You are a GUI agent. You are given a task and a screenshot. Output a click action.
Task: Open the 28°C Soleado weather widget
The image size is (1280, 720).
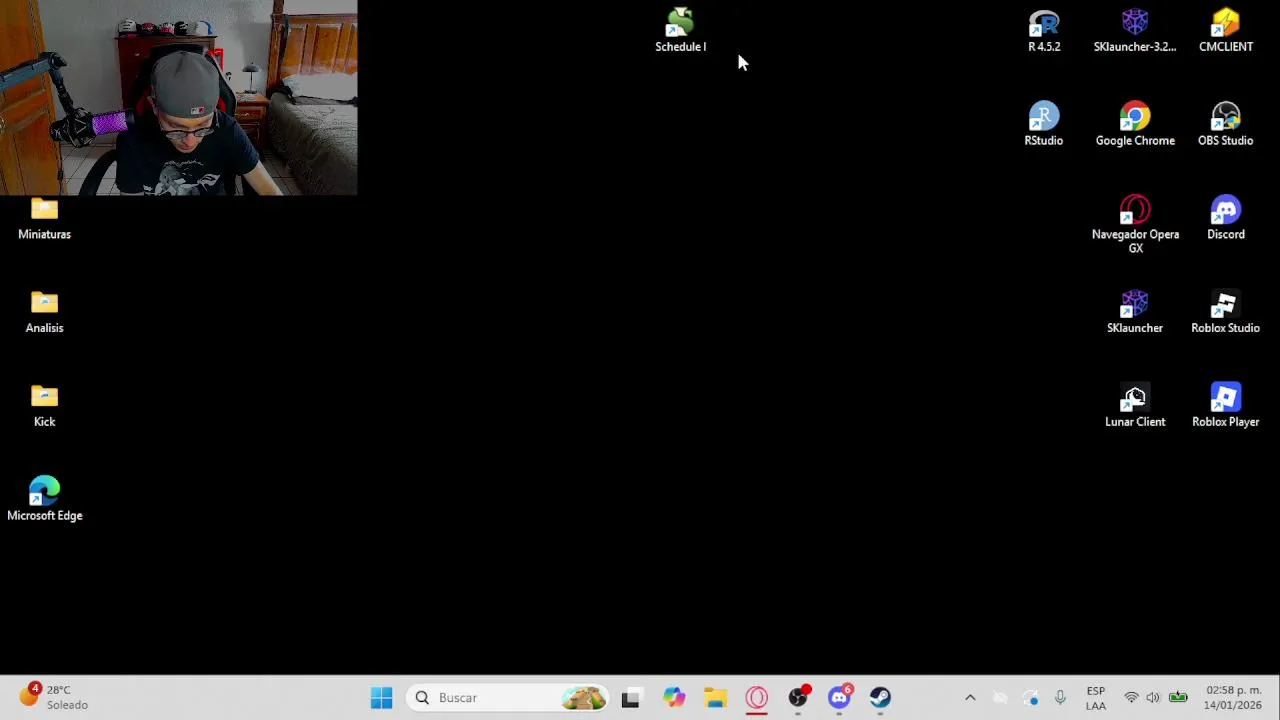coord(54,697)
